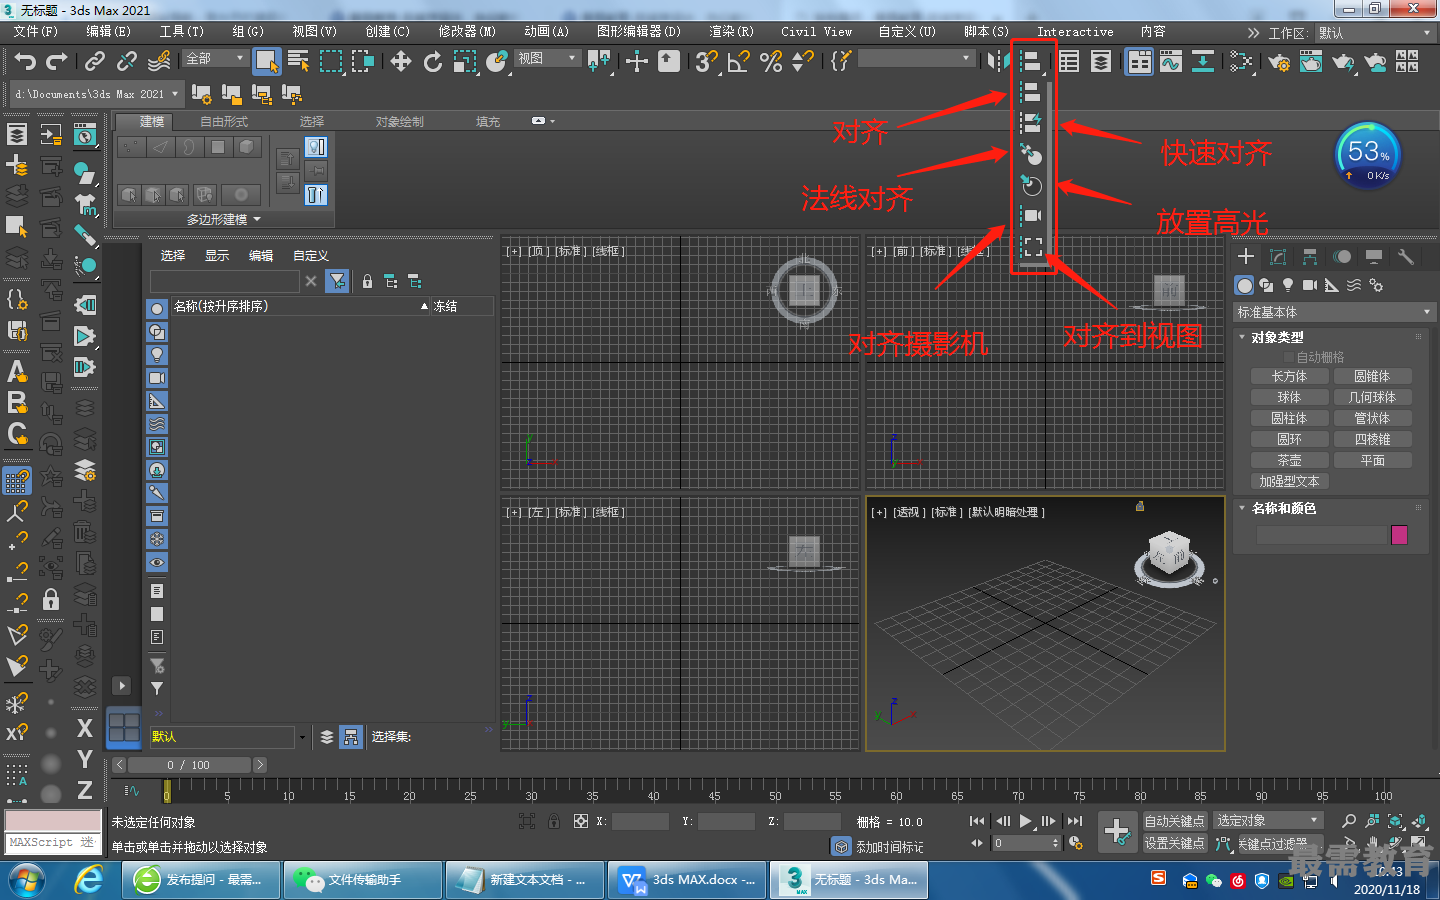The image size is (1440, 900).
Task: Click the 长方体 button
Action: (x=1289, y=376)
